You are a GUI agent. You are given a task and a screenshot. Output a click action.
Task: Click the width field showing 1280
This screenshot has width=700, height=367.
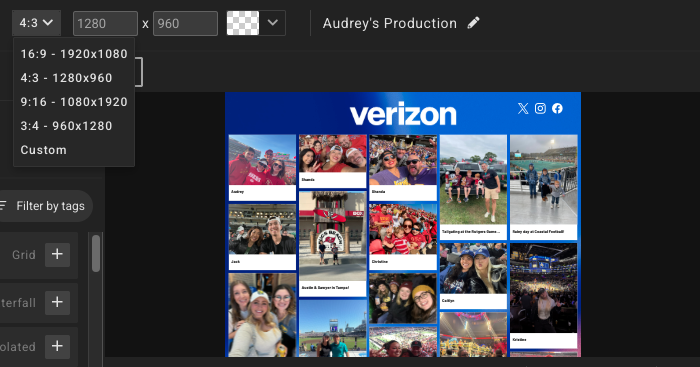105,23
